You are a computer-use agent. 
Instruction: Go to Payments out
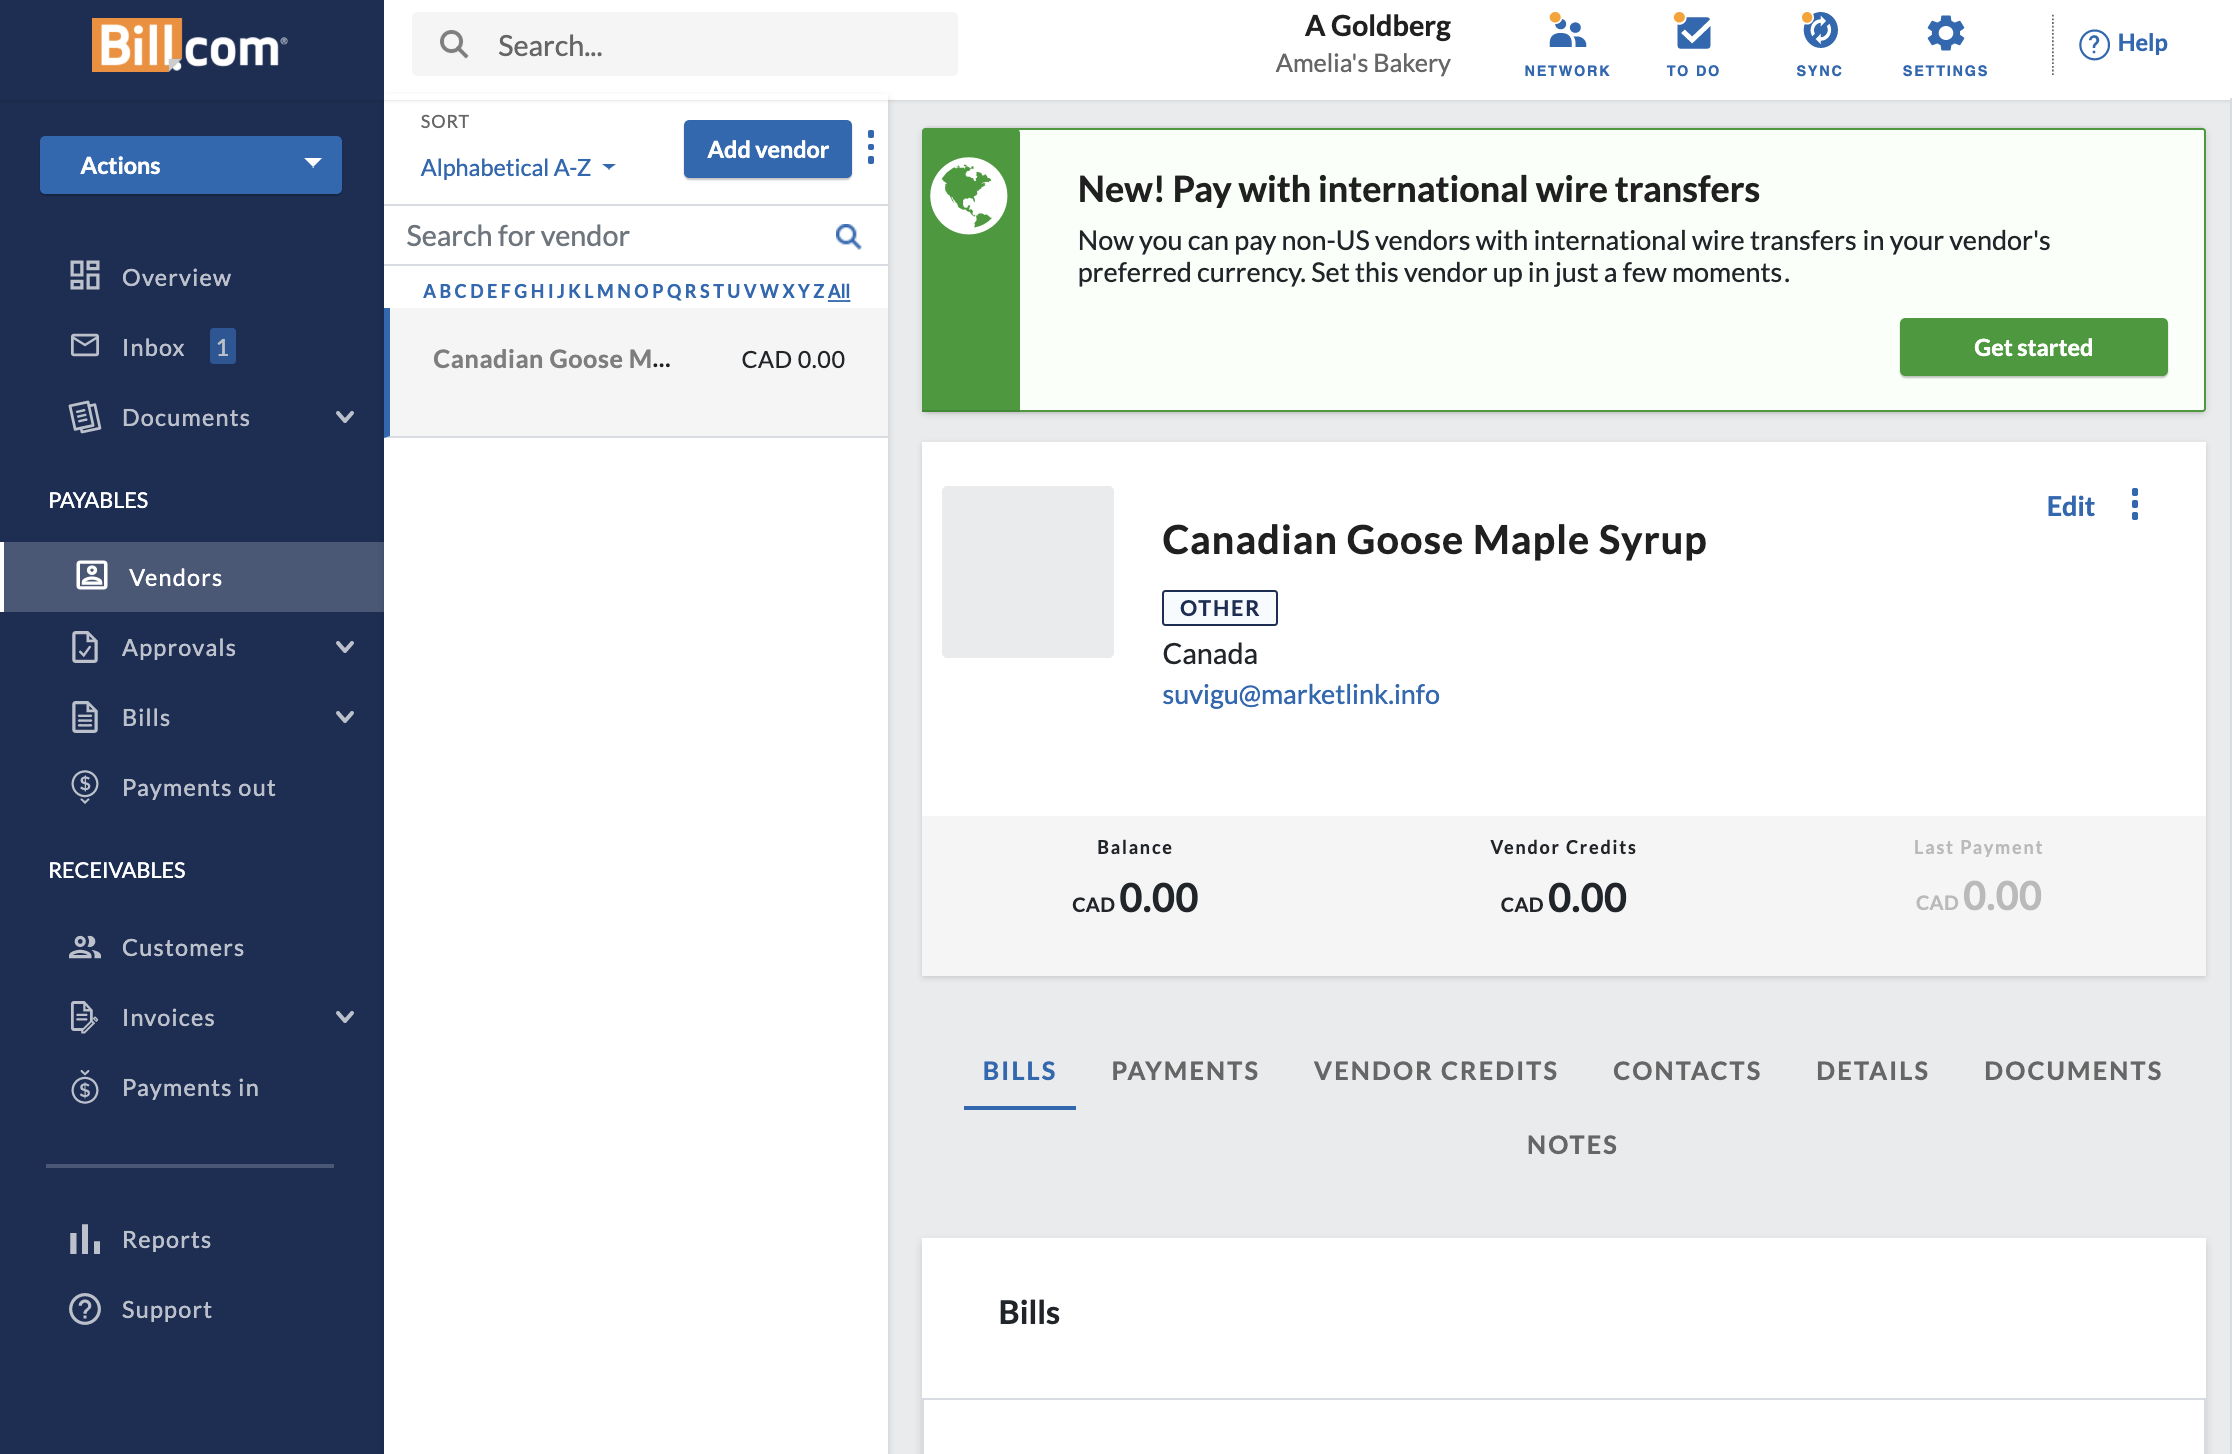(198, 787)
